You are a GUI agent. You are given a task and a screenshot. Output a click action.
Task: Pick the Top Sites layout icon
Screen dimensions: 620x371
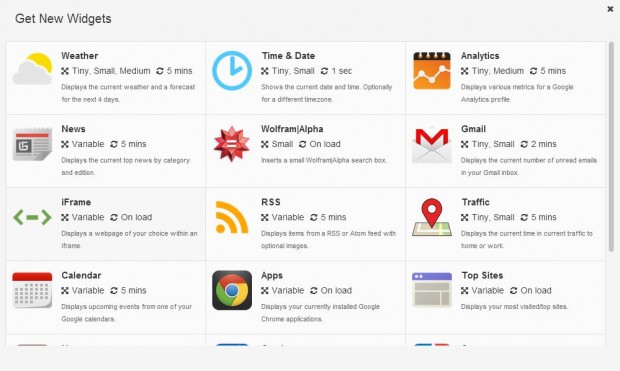pos(432,290)
